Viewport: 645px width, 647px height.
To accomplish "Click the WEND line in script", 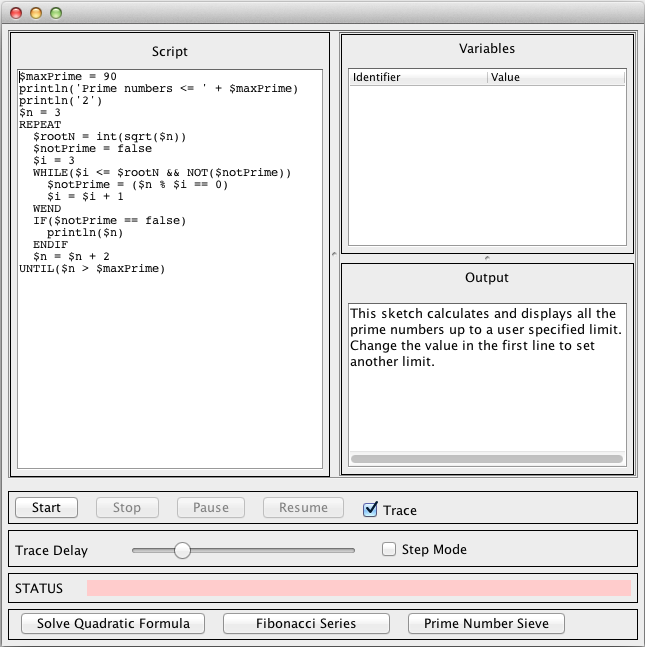I will point(47,208).
